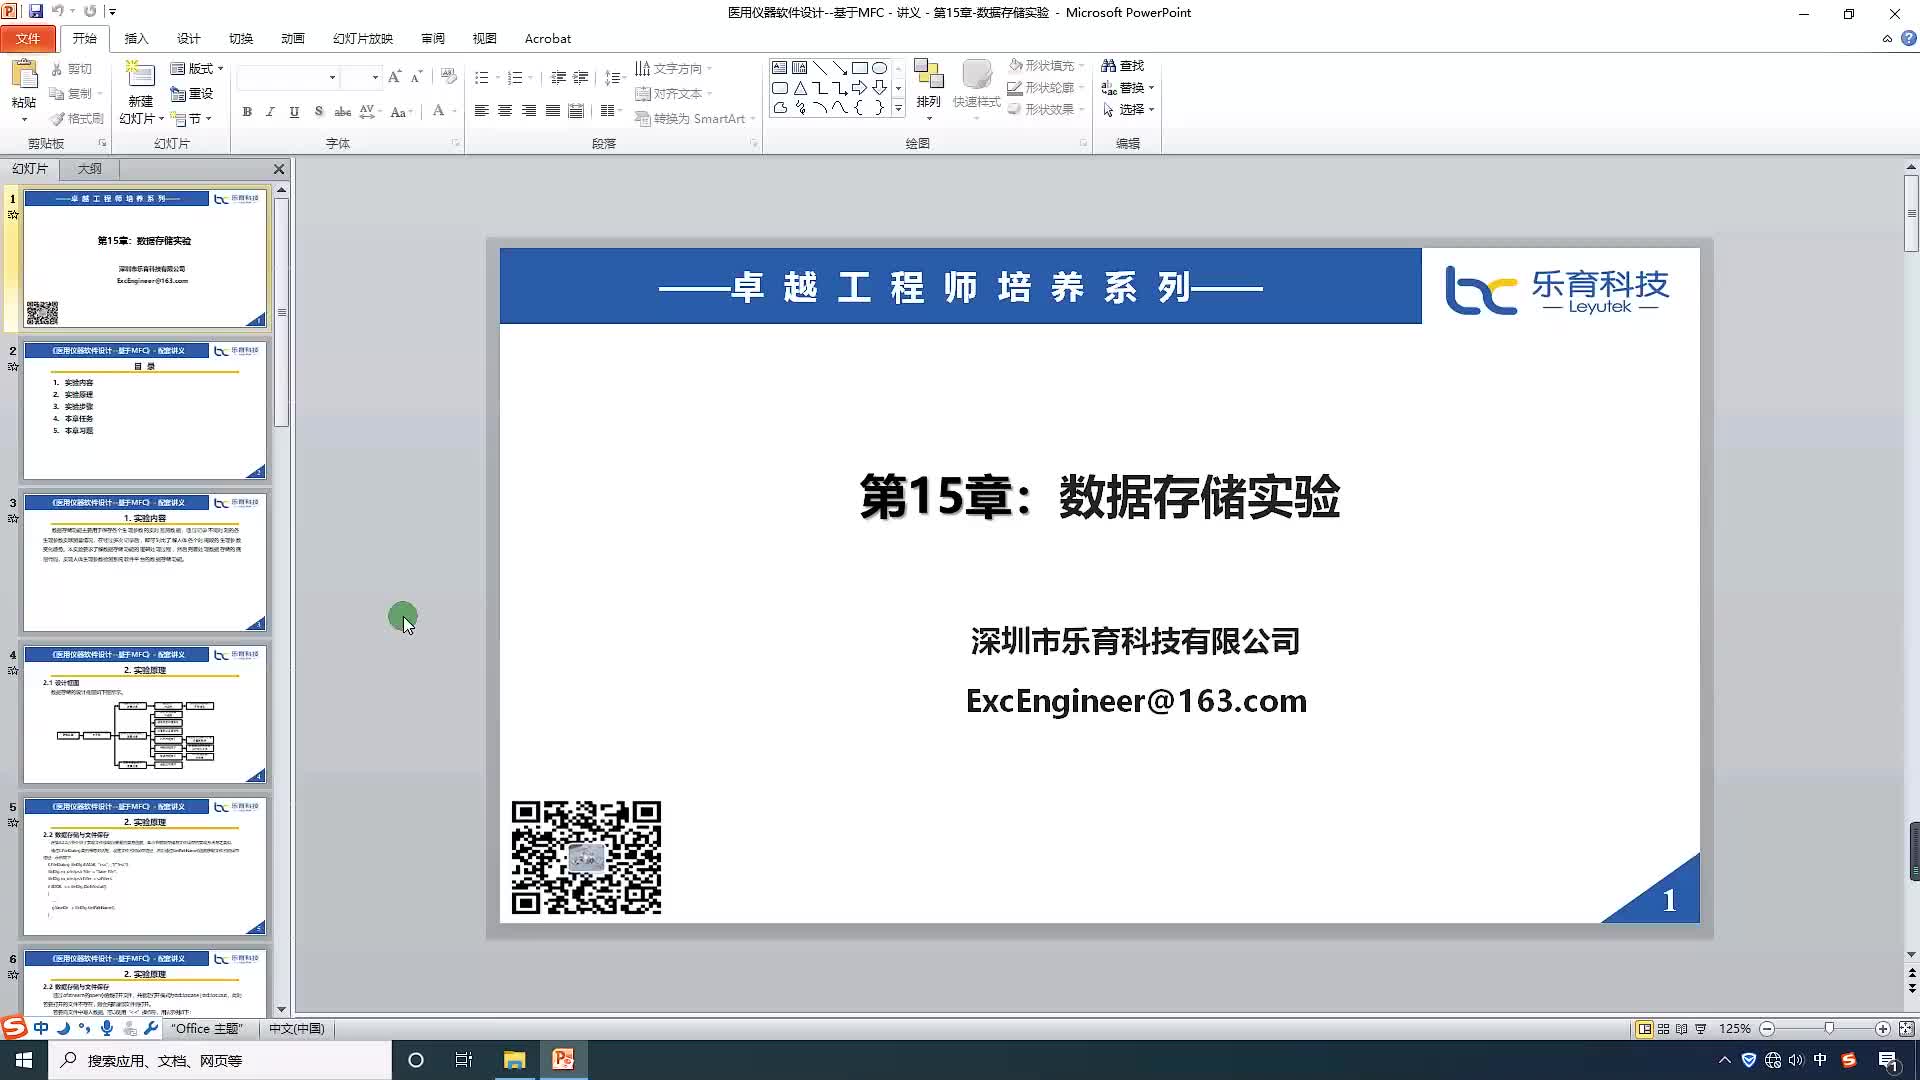
Task: Select the freeform shape tool
Action: pyautogui.click(x=779, y=108)
